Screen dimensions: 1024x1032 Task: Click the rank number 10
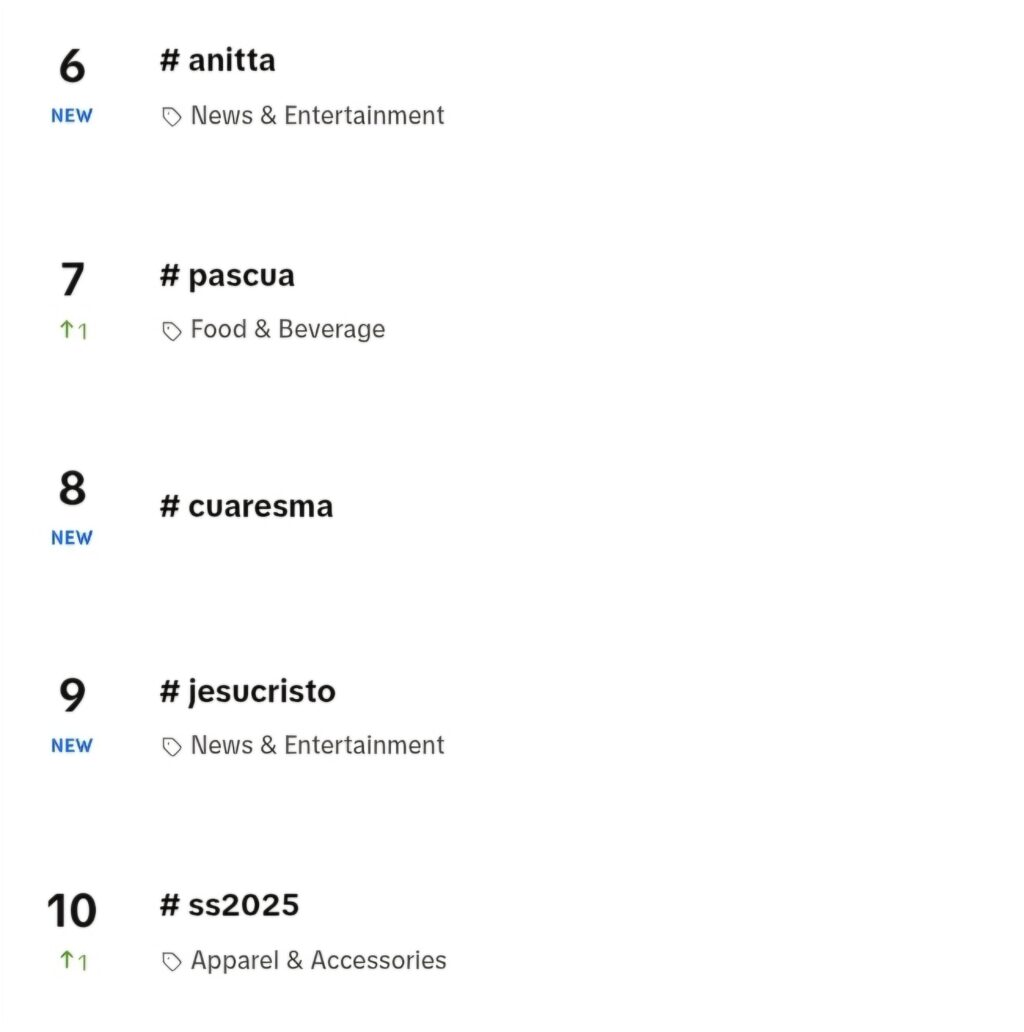click(72, 911)
